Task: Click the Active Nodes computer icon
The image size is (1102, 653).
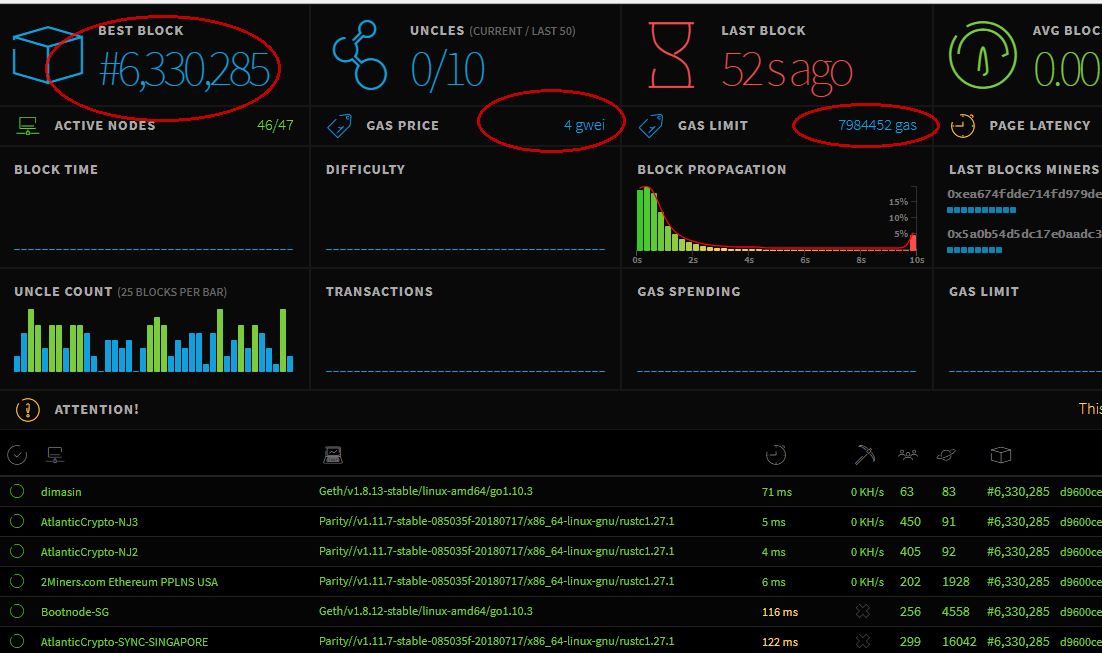Action: [27, 126]
